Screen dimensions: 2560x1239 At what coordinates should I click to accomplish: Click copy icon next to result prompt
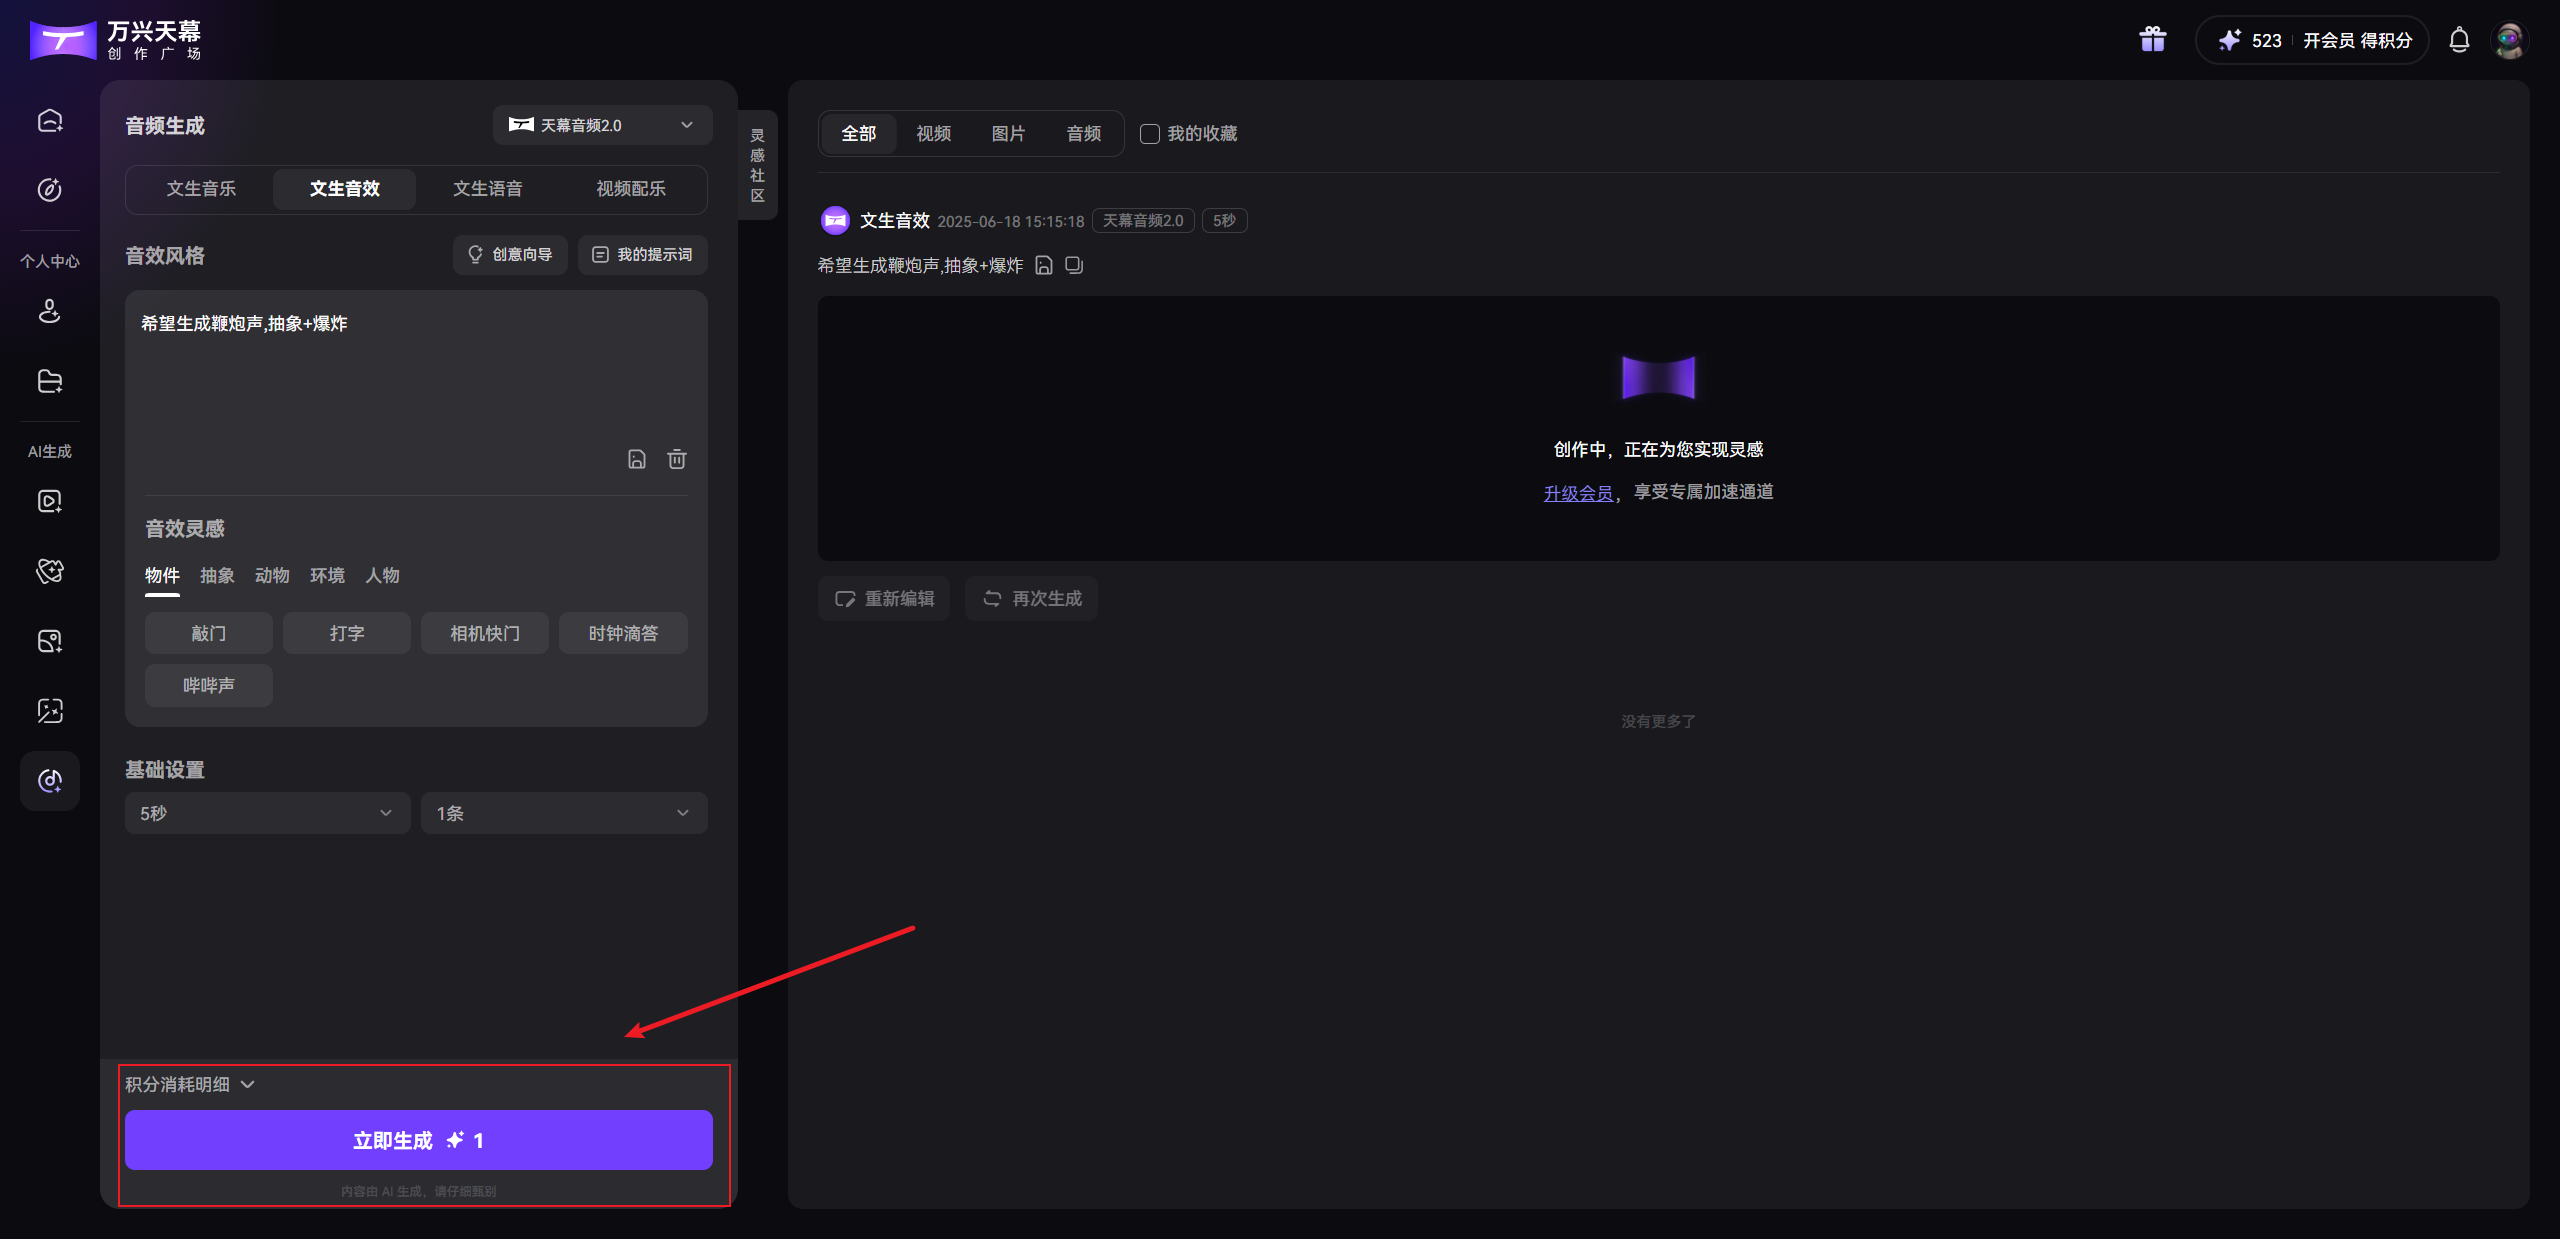[1074, 265]
